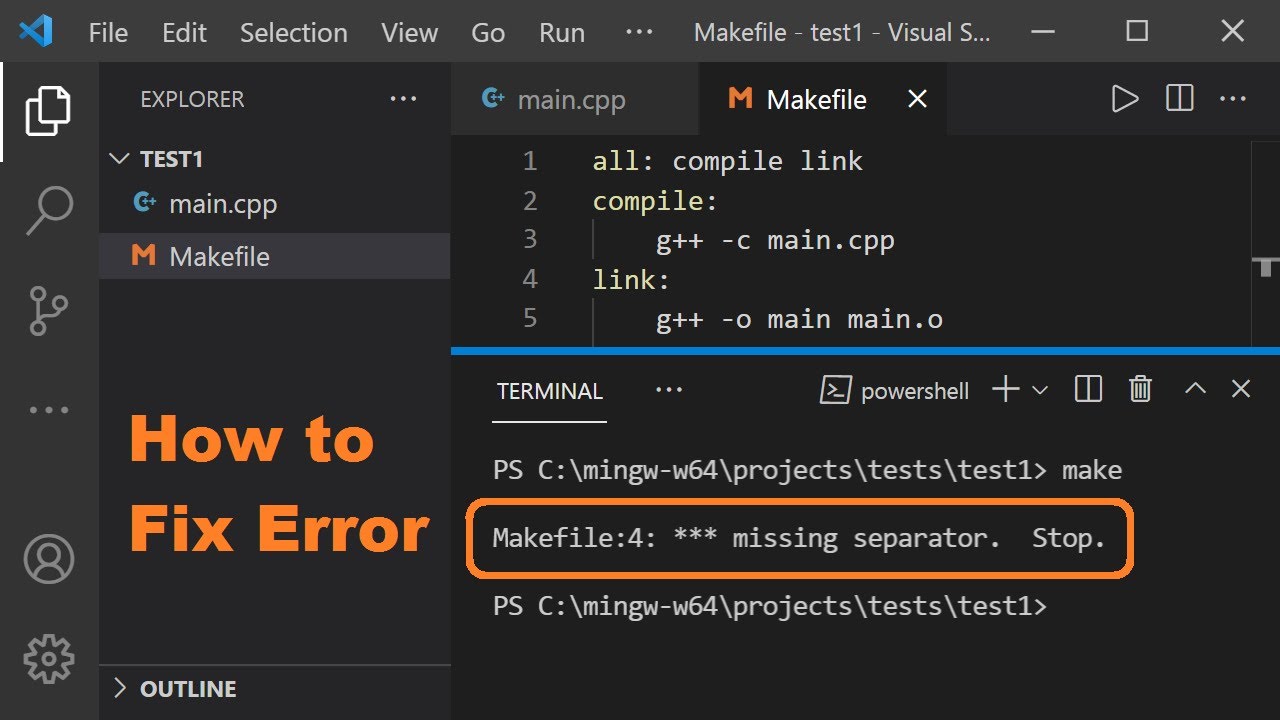This screenshot has width=1280, height=720.
Task: Split the terminal pane
Action: coord(1088,389)
